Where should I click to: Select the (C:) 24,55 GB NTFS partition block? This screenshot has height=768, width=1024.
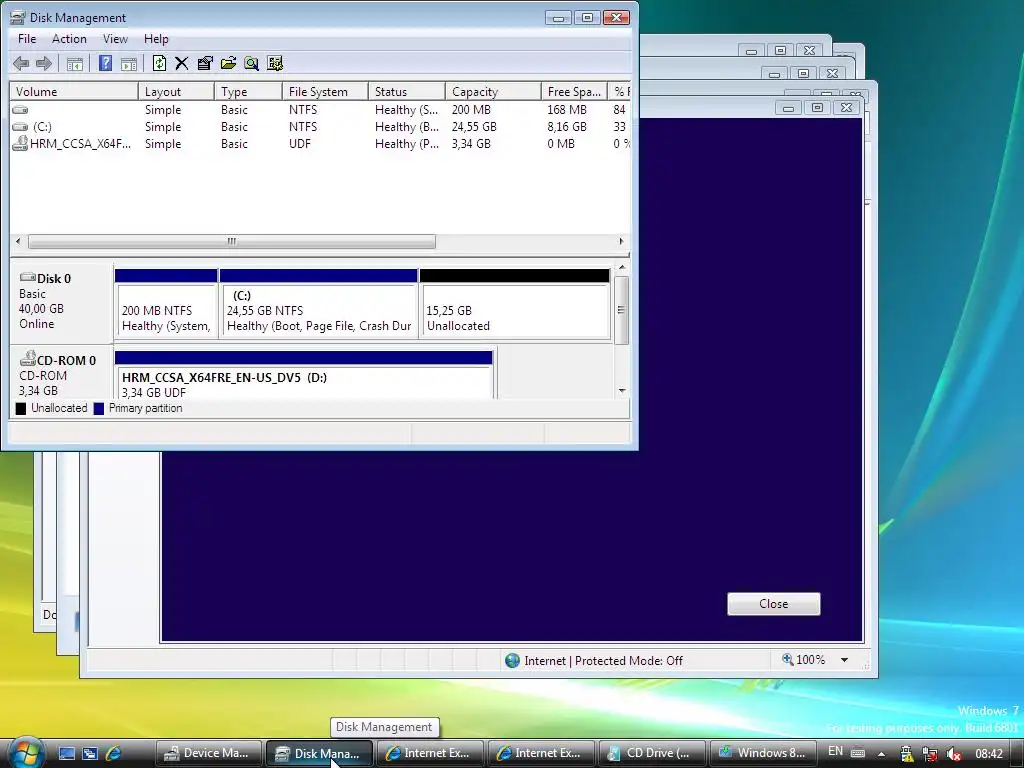click(319, 304)
